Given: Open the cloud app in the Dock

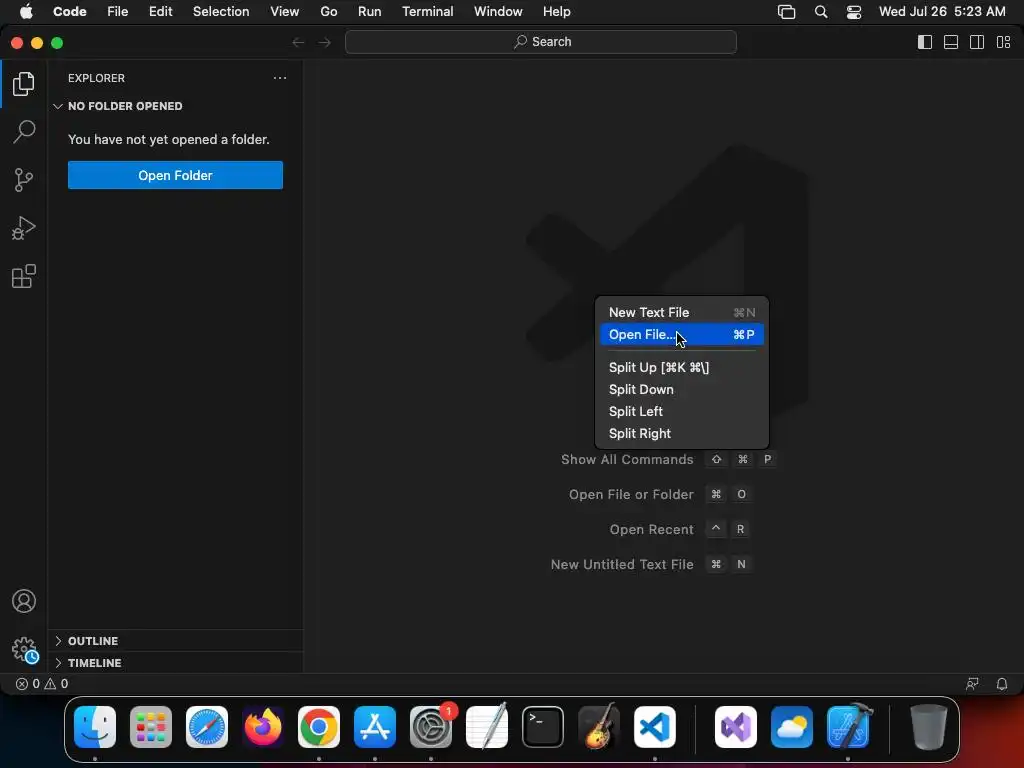Looking at the screenshot, I should (792, 727).
